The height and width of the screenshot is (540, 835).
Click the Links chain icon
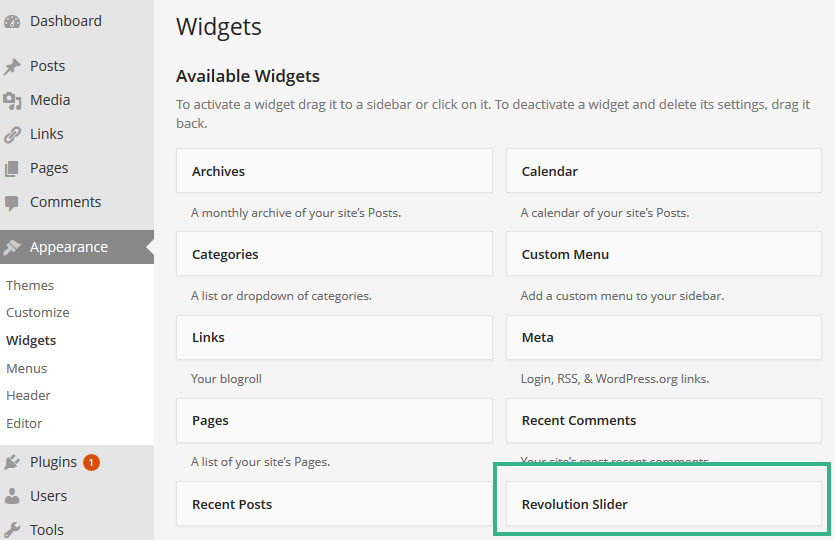click(12, 134)
